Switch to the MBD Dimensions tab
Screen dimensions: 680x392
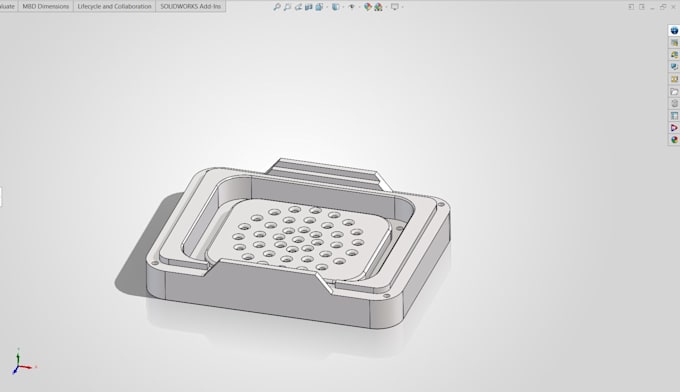(46, 6)
